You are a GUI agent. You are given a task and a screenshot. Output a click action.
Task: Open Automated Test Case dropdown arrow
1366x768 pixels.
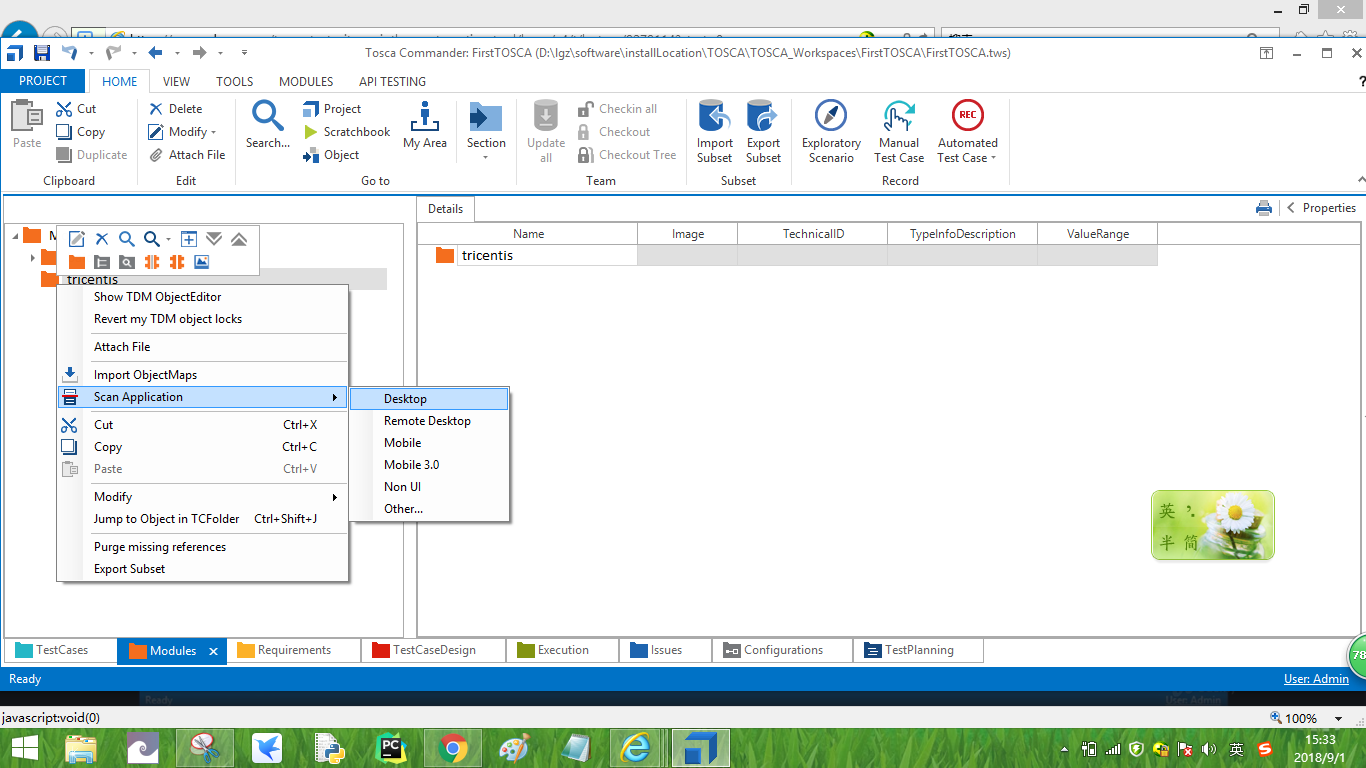click(993, 158)
